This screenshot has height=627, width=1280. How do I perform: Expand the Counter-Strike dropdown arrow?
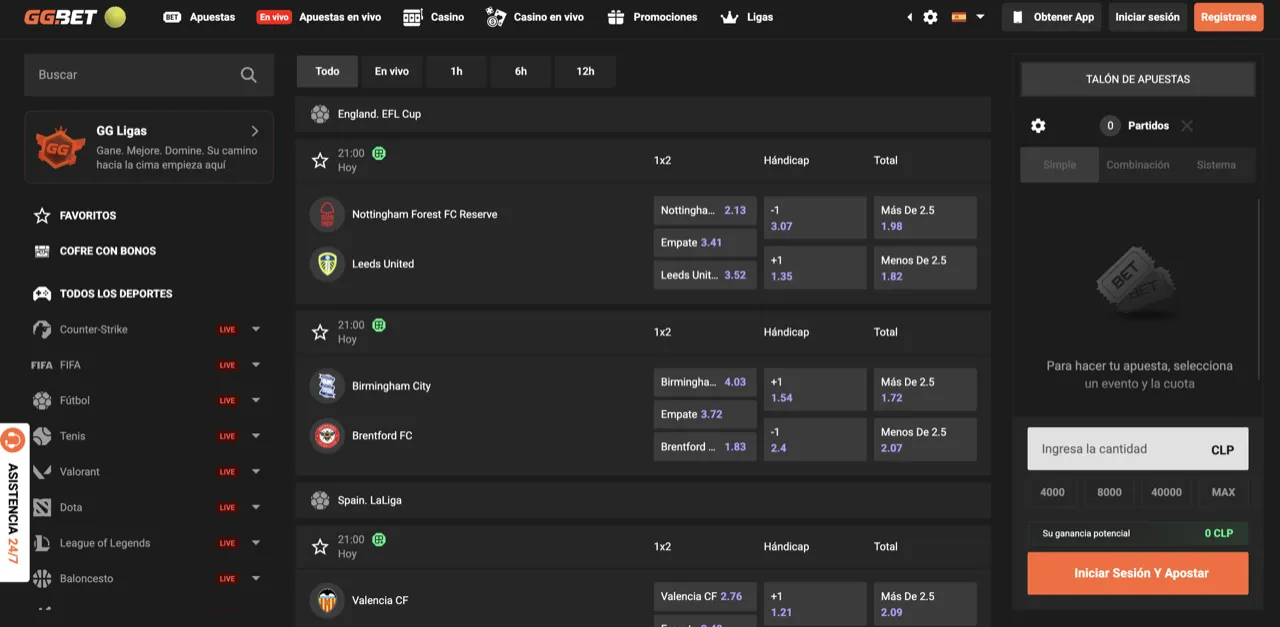(x=256, y=329)
